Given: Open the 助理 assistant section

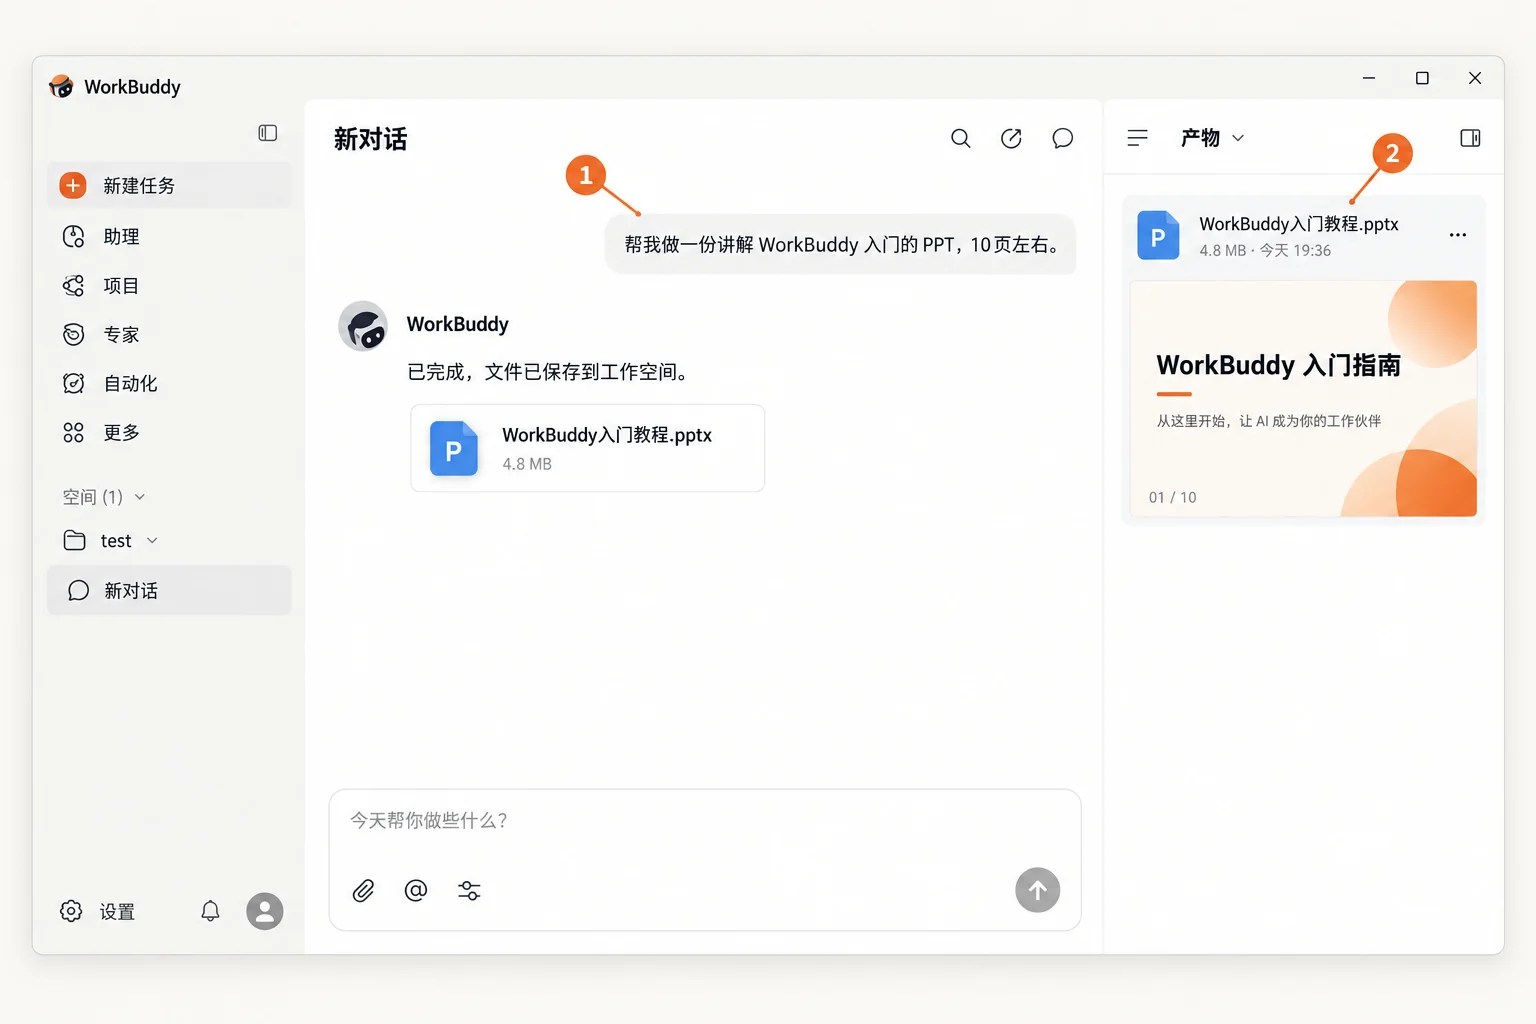Looking at the screenshot, I should point(169,236).
